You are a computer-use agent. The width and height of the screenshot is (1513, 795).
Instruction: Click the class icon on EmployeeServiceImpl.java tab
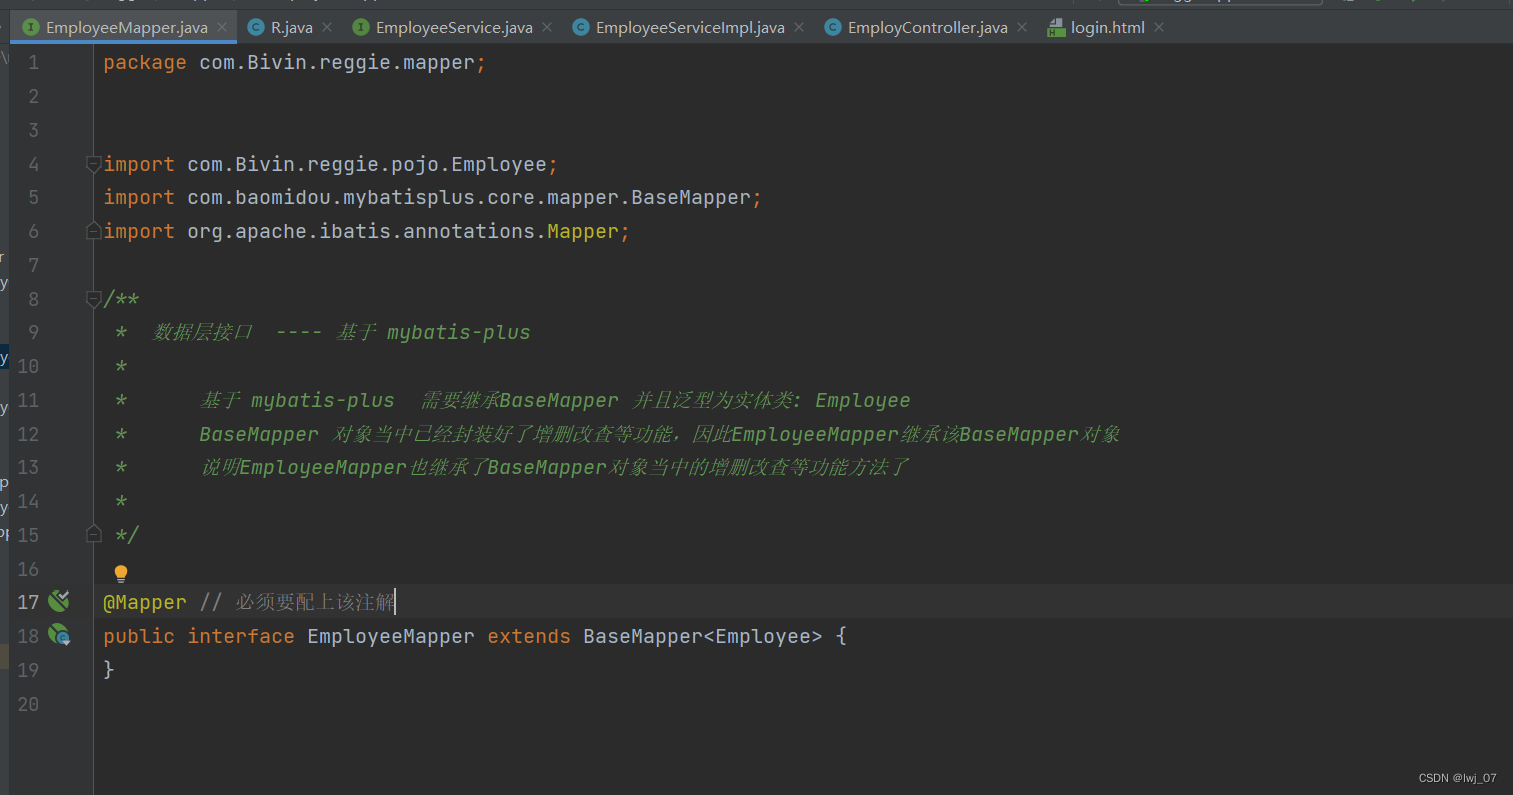pos(581,28)
